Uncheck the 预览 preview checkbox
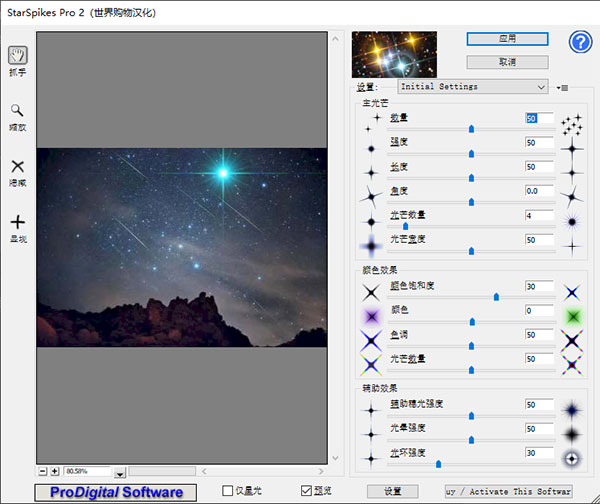 (307, 490)
